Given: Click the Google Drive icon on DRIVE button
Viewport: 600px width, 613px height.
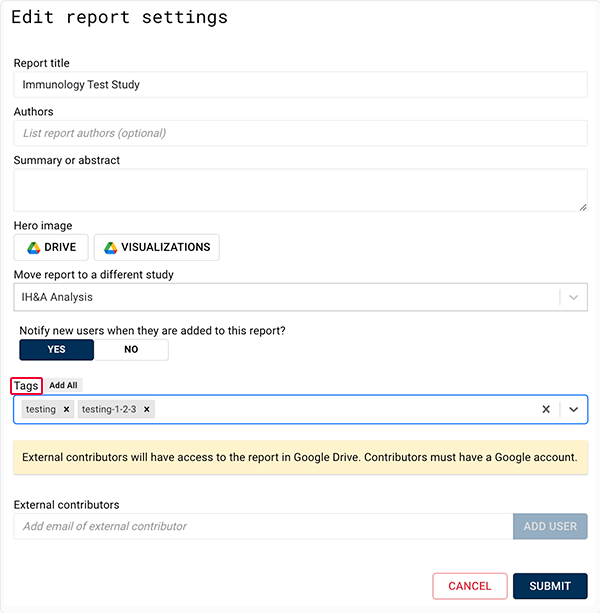Looking at the screenshot, I should tap(33, 247).
